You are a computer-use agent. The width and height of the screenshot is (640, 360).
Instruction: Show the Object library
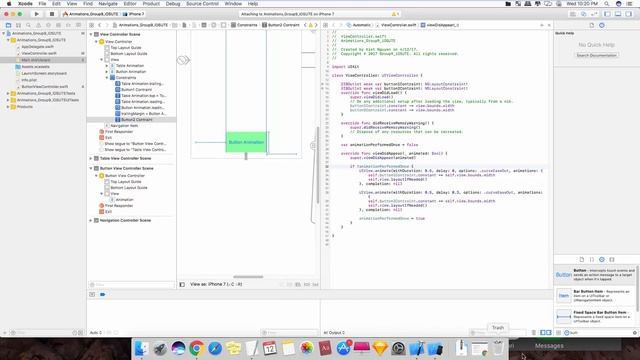[x=602, y=259]
